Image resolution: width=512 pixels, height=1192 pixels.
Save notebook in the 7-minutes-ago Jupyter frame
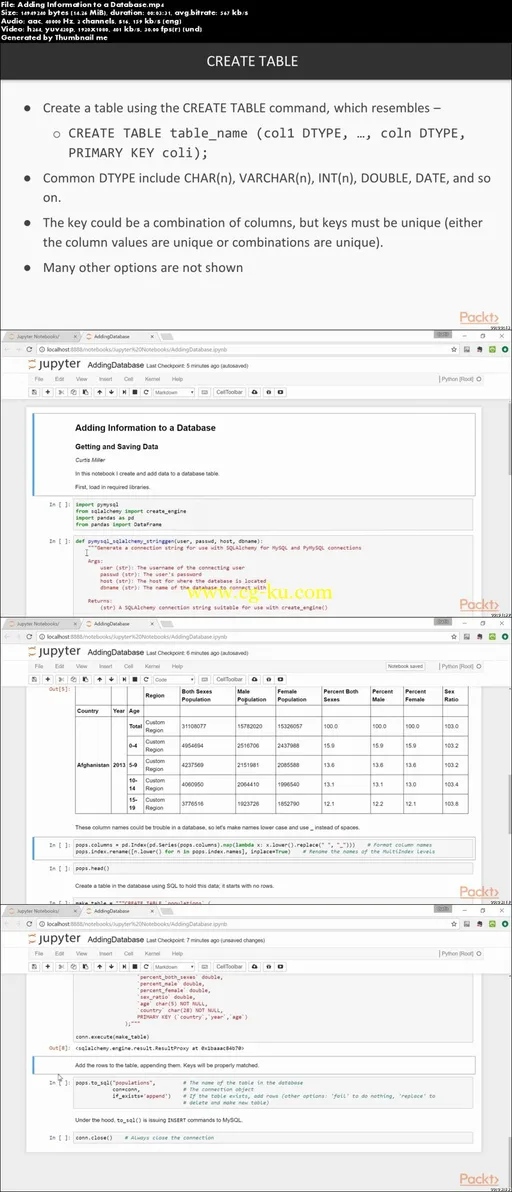tap(35, 965)
